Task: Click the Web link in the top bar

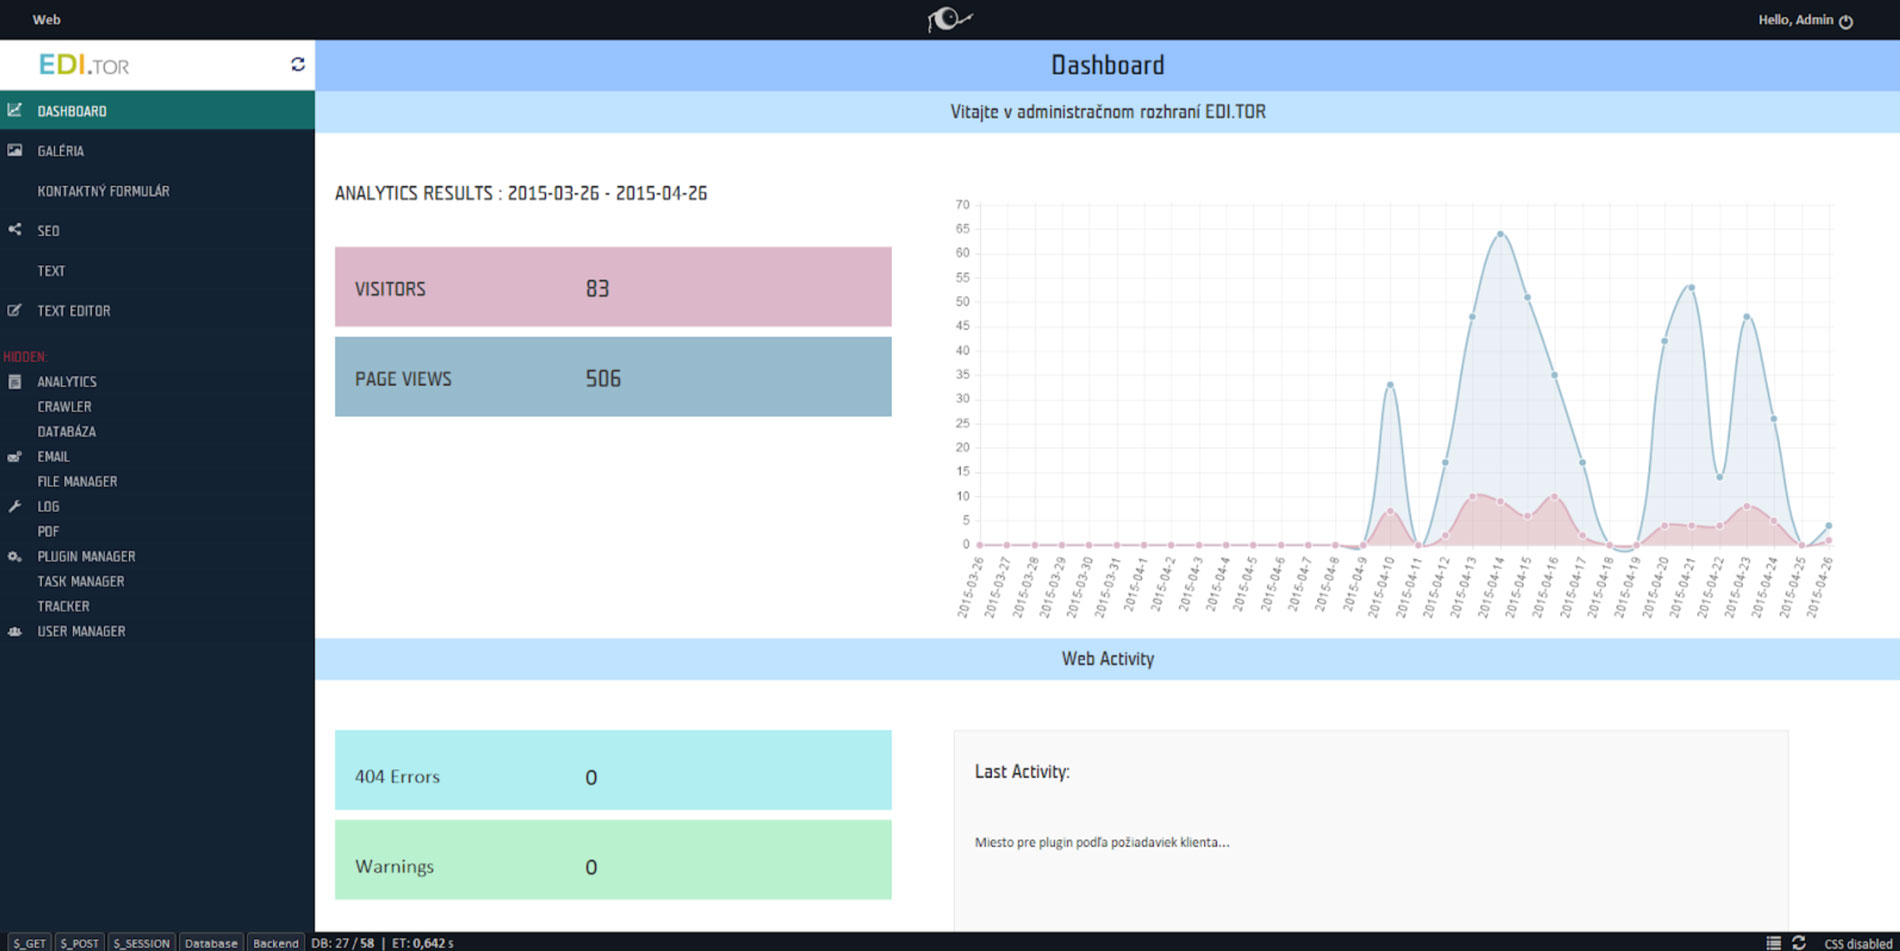Action: pyautogui.click(x=46, y=19)
